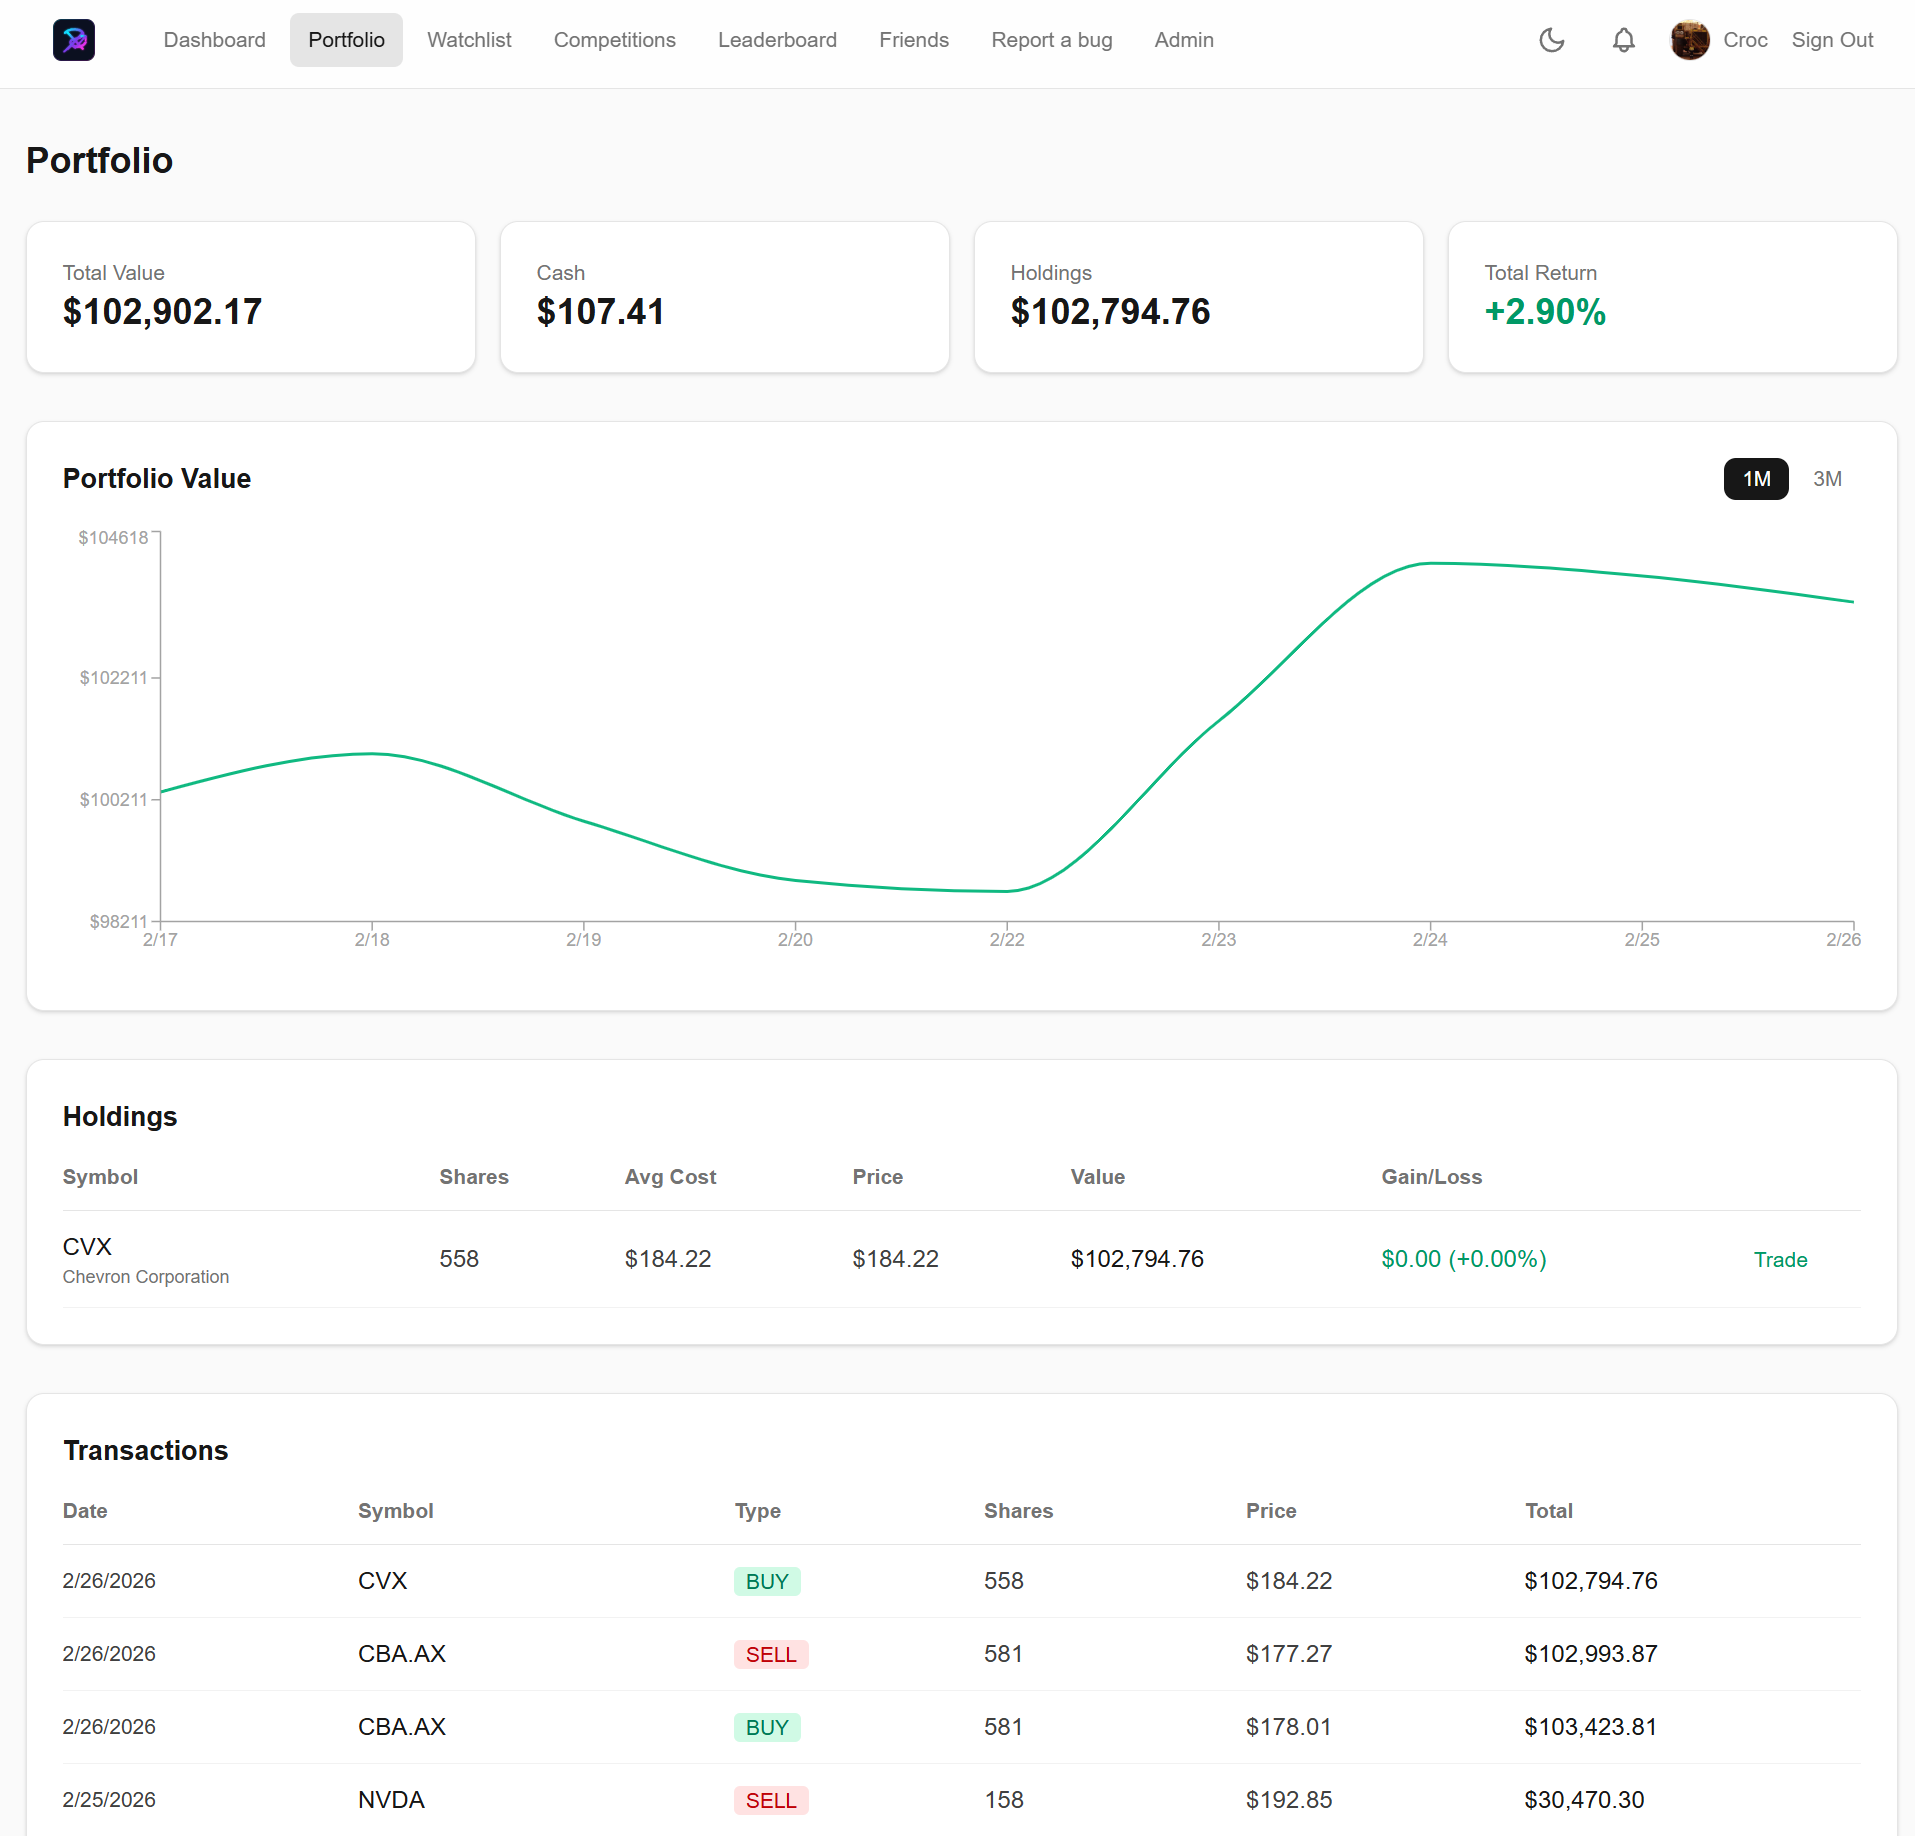Image resolution: width=1915 pixels, height=1836 pixels.
Task: Go to the Competitions page
Action: pyautogui.click(x=614, y=40)
